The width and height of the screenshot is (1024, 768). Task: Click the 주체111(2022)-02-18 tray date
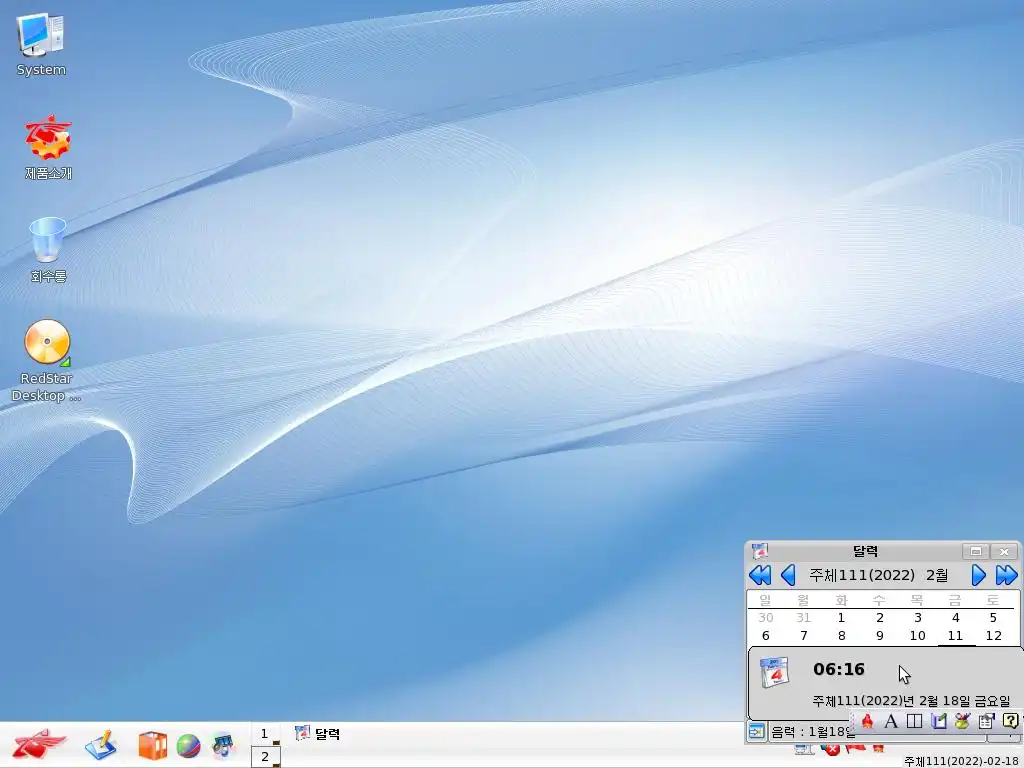click(963, 761)
